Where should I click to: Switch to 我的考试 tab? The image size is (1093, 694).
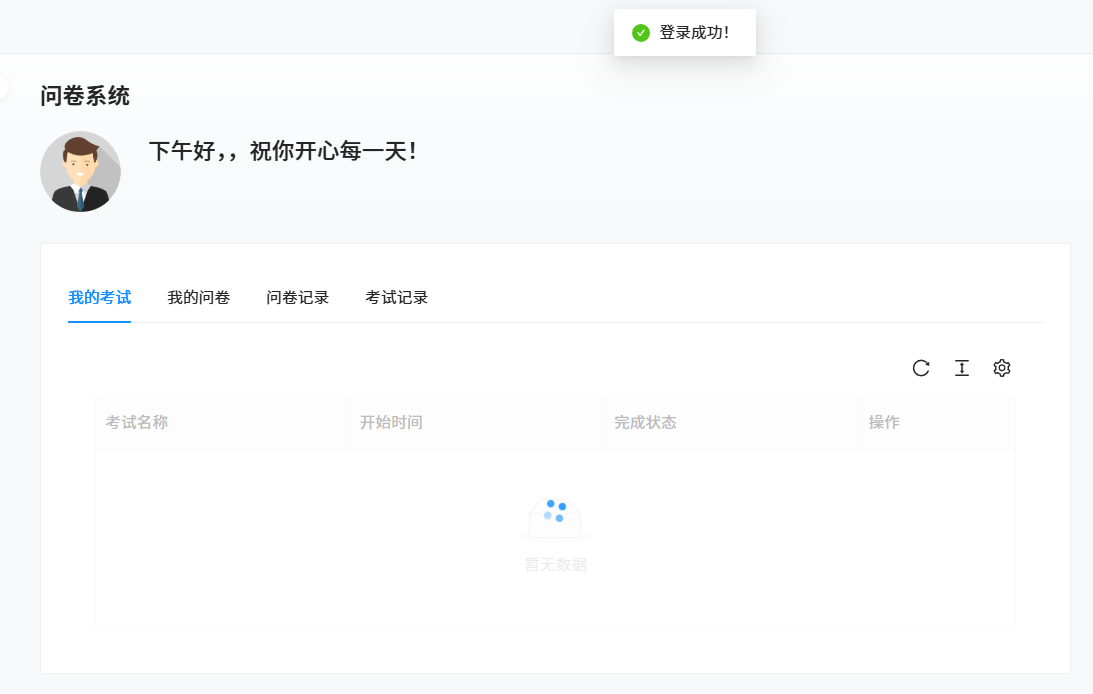tap(100, 298)
